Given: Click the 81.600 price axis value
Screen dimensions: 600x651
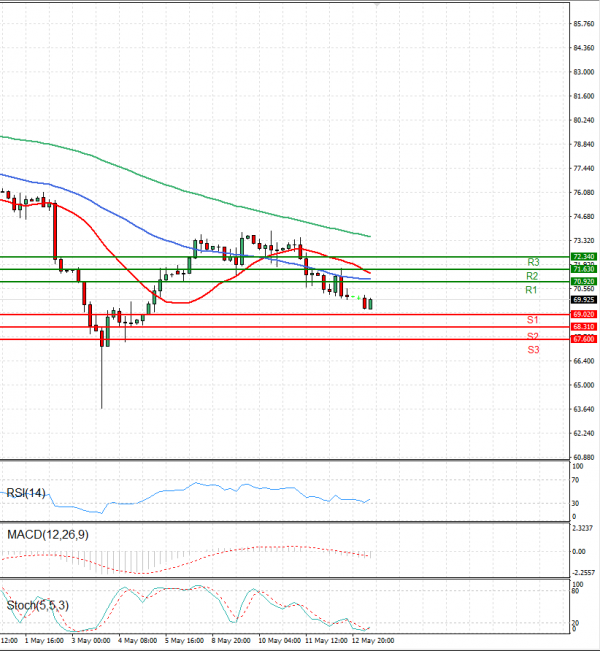Looking at the screenshot, I should [x=584, y=96].
